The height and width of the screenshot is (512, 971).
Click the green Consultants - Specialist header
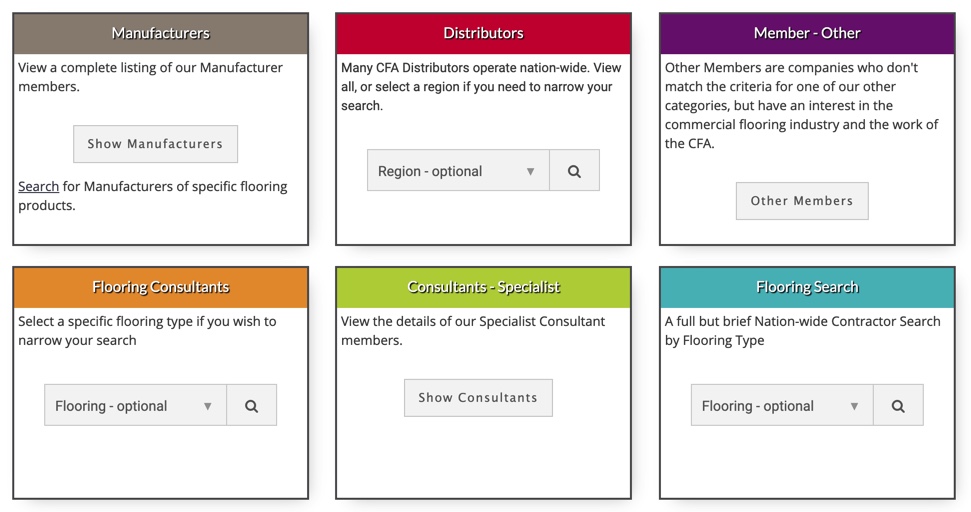coord(483,287)
